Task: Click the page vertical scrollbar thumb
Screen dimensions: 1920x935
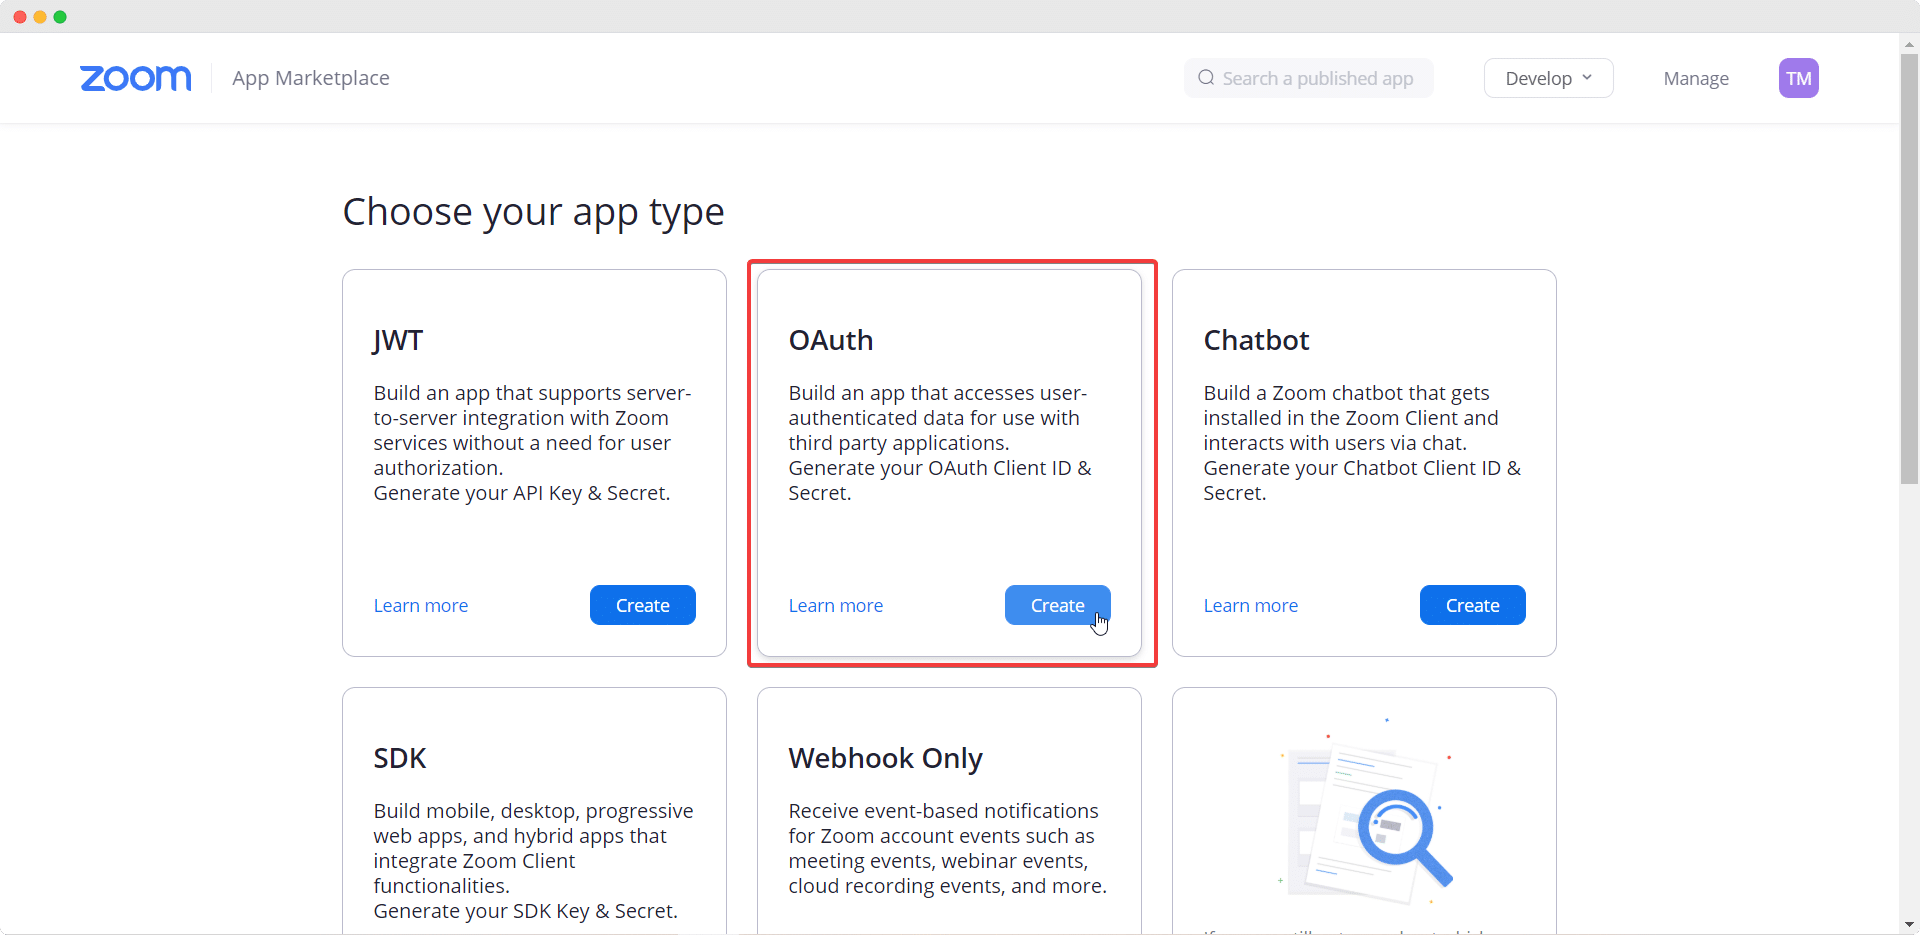Action: [1909, 268]
